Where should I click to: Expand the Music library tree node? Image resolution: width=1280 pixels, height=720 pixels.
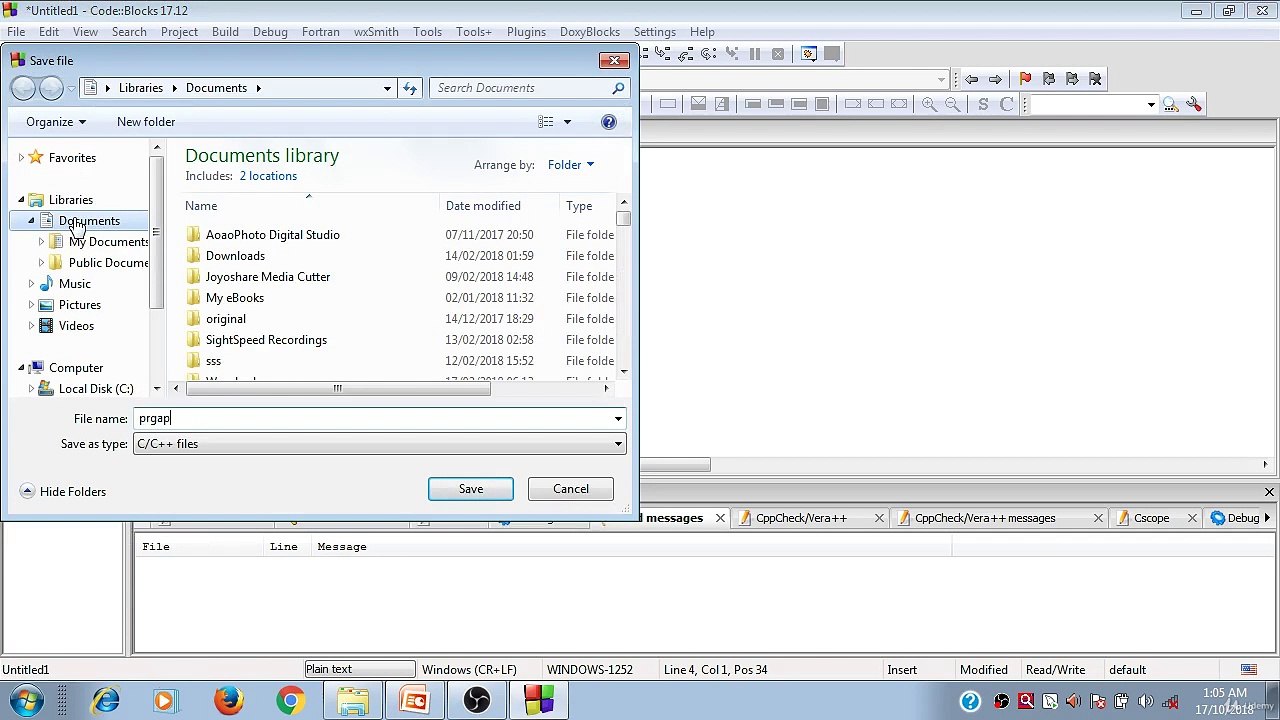pos(31,284)
